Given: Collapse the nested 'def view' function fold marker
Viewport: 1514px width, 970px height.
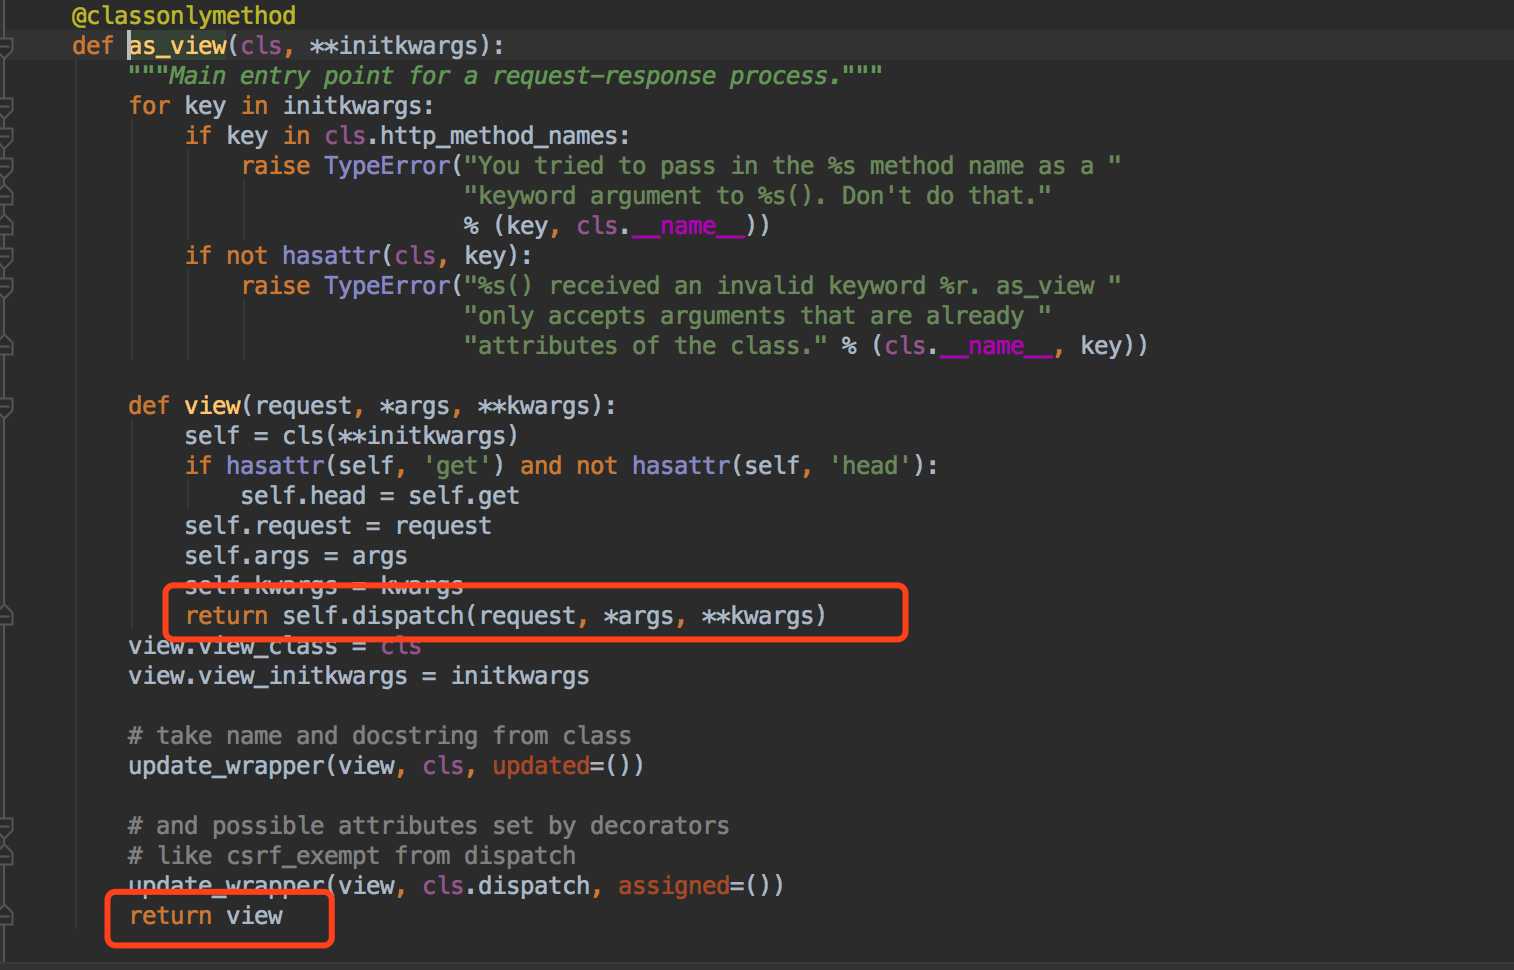Looking at the screenshot, I should pos(5,406).
